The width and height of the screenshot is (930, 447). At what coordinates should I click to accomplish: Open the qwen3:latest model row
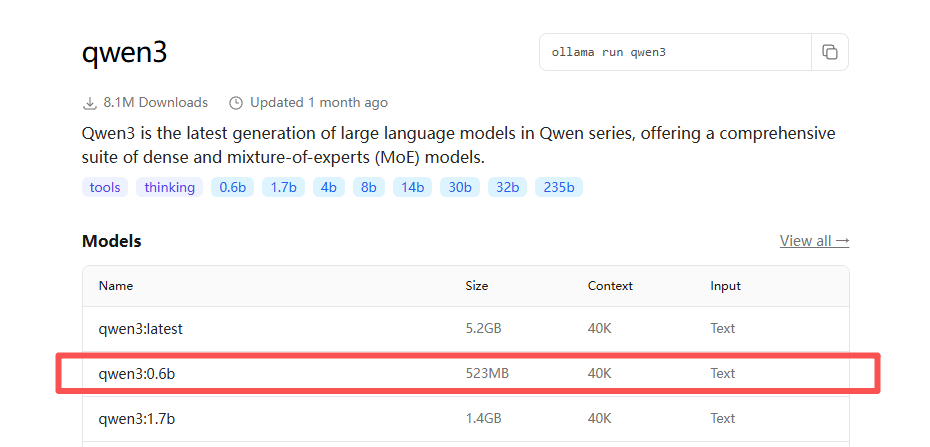point(140,328)
